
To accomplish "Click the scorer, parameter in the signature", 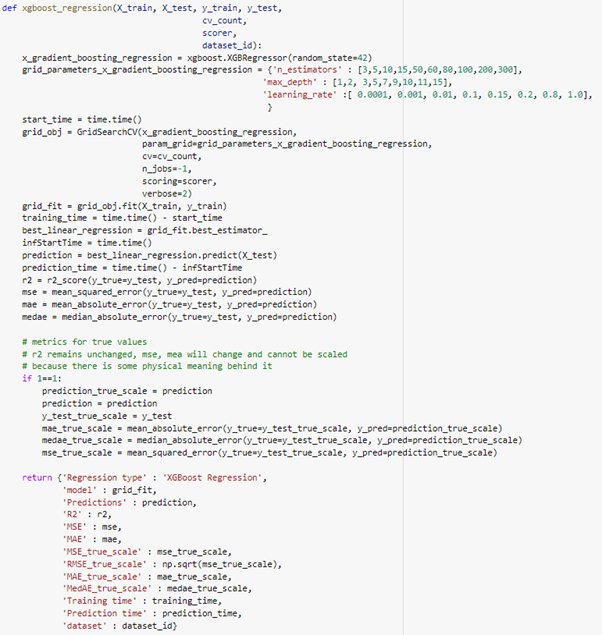I will 219,33.
